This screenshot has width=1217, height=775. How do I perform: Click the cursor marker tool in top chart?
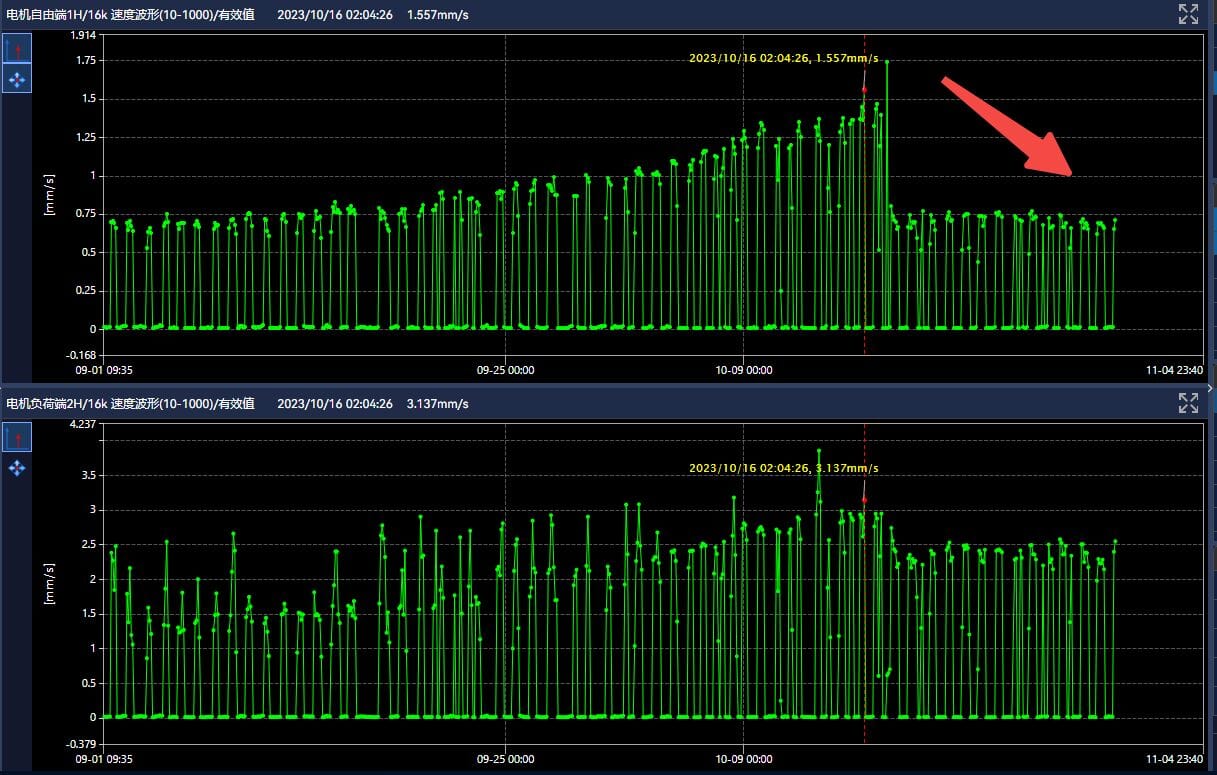point(17,48)
